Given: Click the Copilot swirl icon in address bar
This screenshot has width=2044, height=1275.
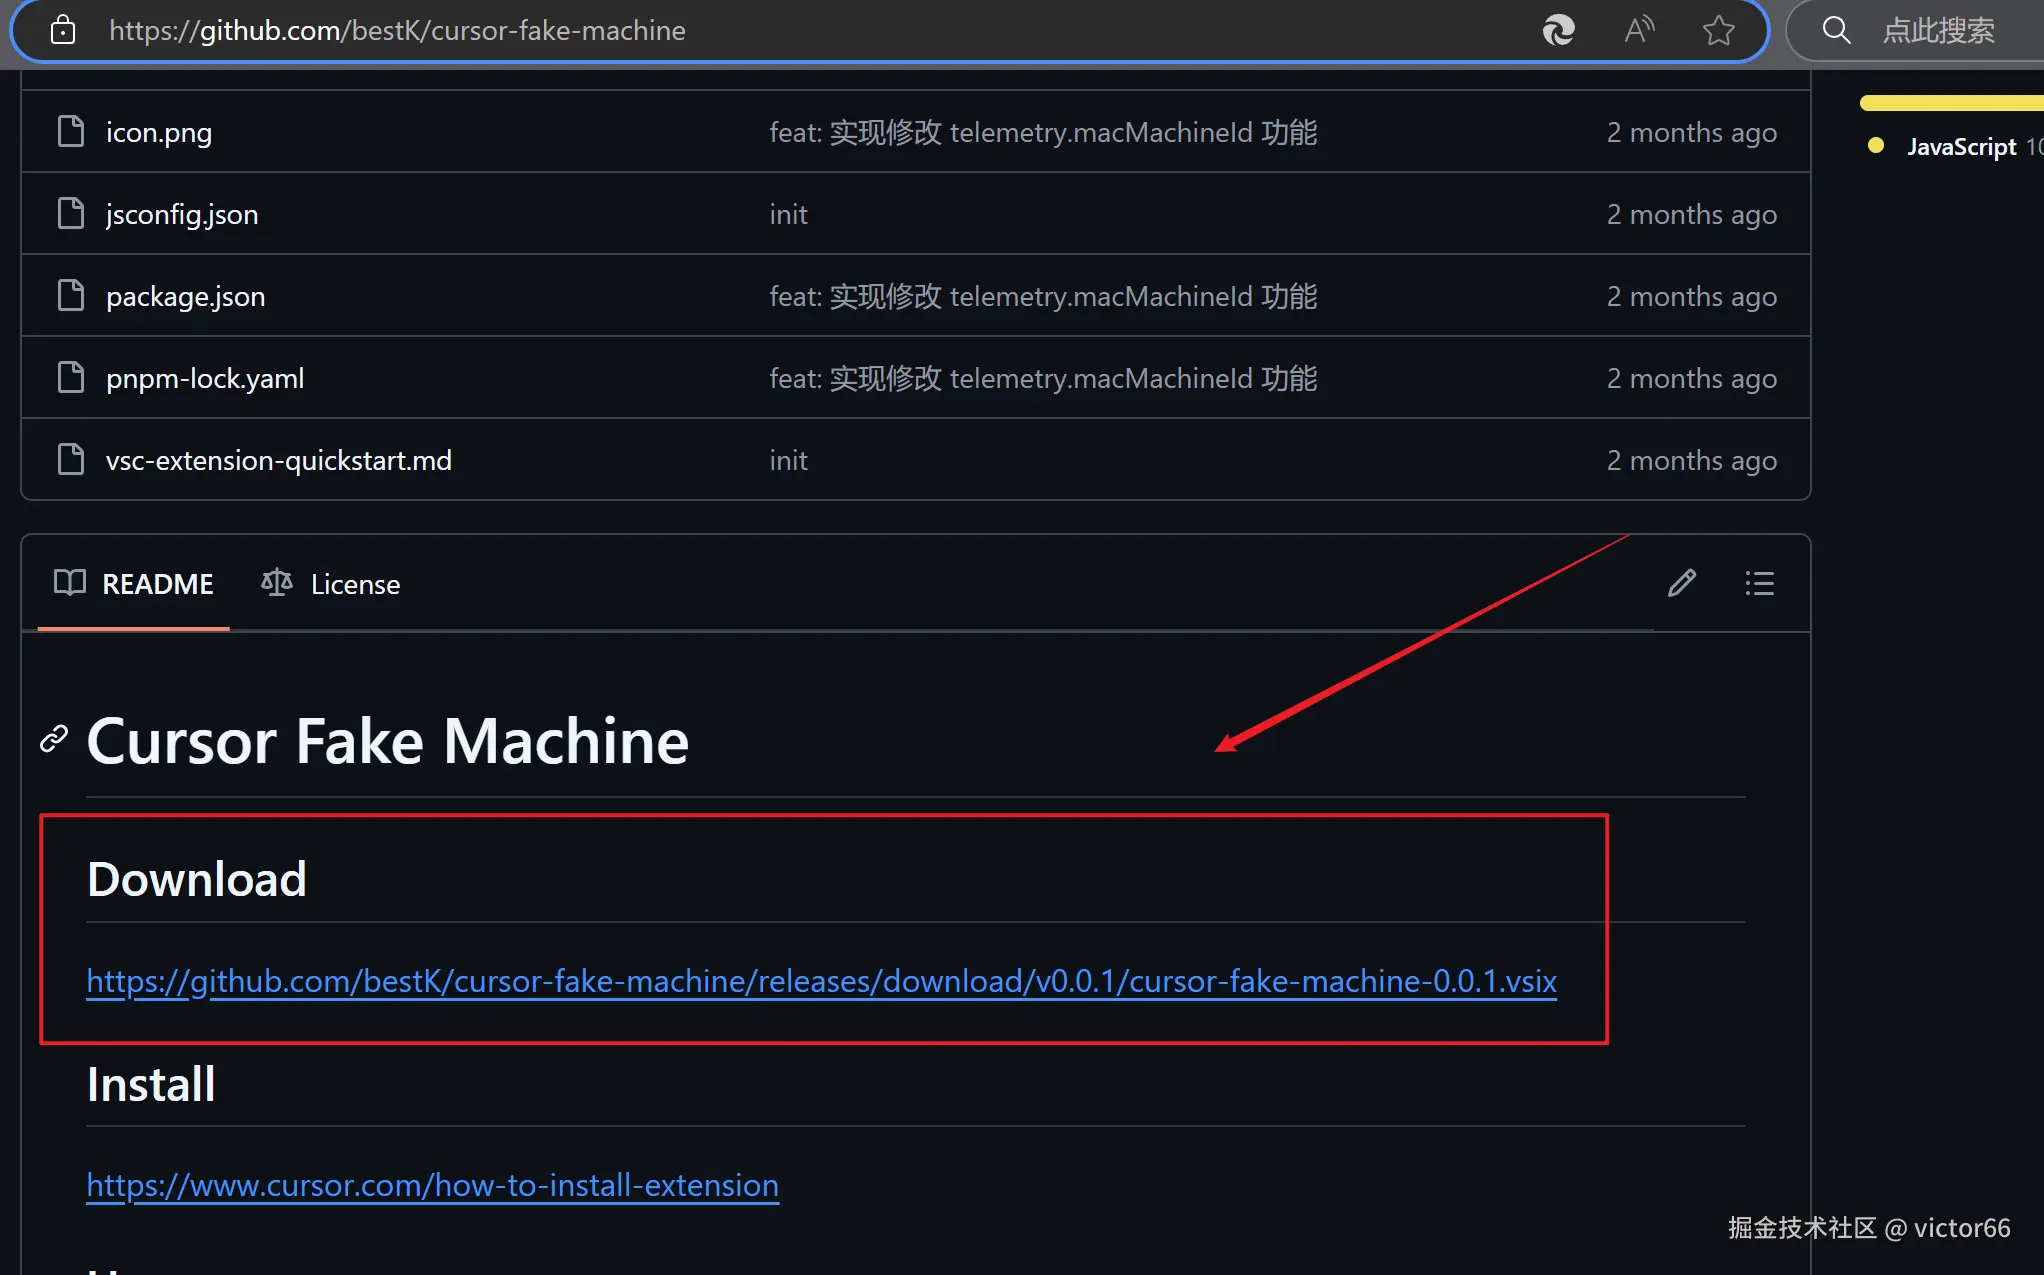Looking at the screenshot, I should (1558, 31).
